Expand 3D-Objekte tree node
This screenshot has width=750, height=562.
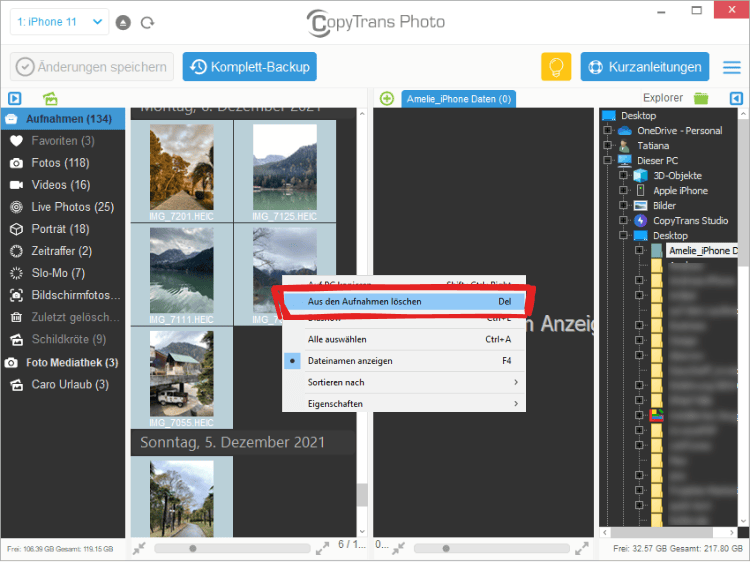[623, 175]
